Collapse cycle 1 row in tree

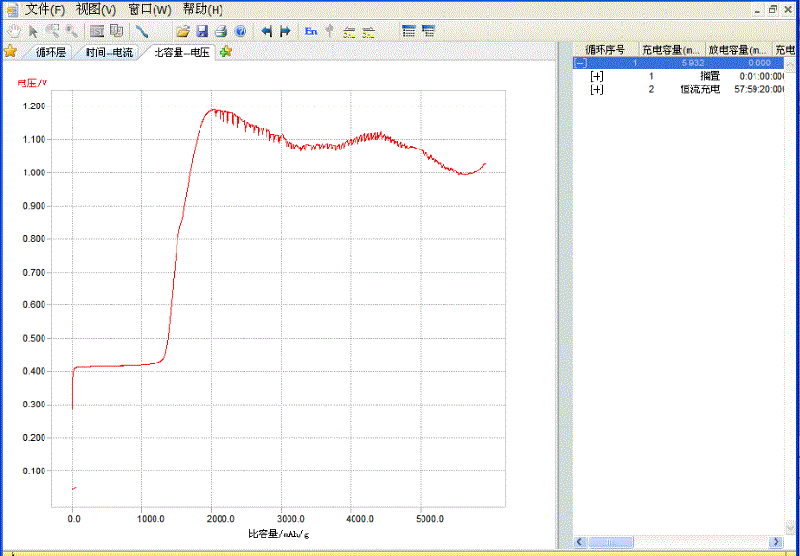[x=580, y=63]
